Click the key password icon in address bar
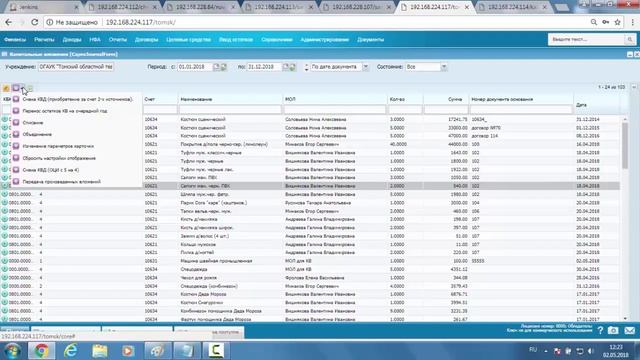This screenshot has height=360, width=640. (x=606, y=22)
